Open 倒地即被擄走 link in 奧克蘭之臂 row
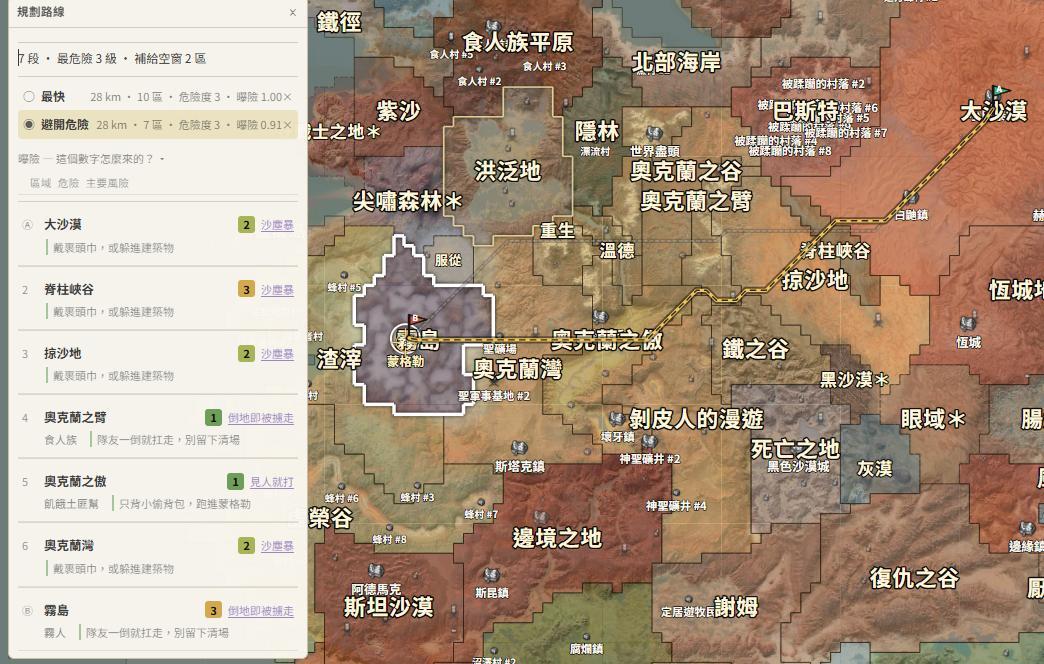The image size is (1044, 664). coord(260,418)
